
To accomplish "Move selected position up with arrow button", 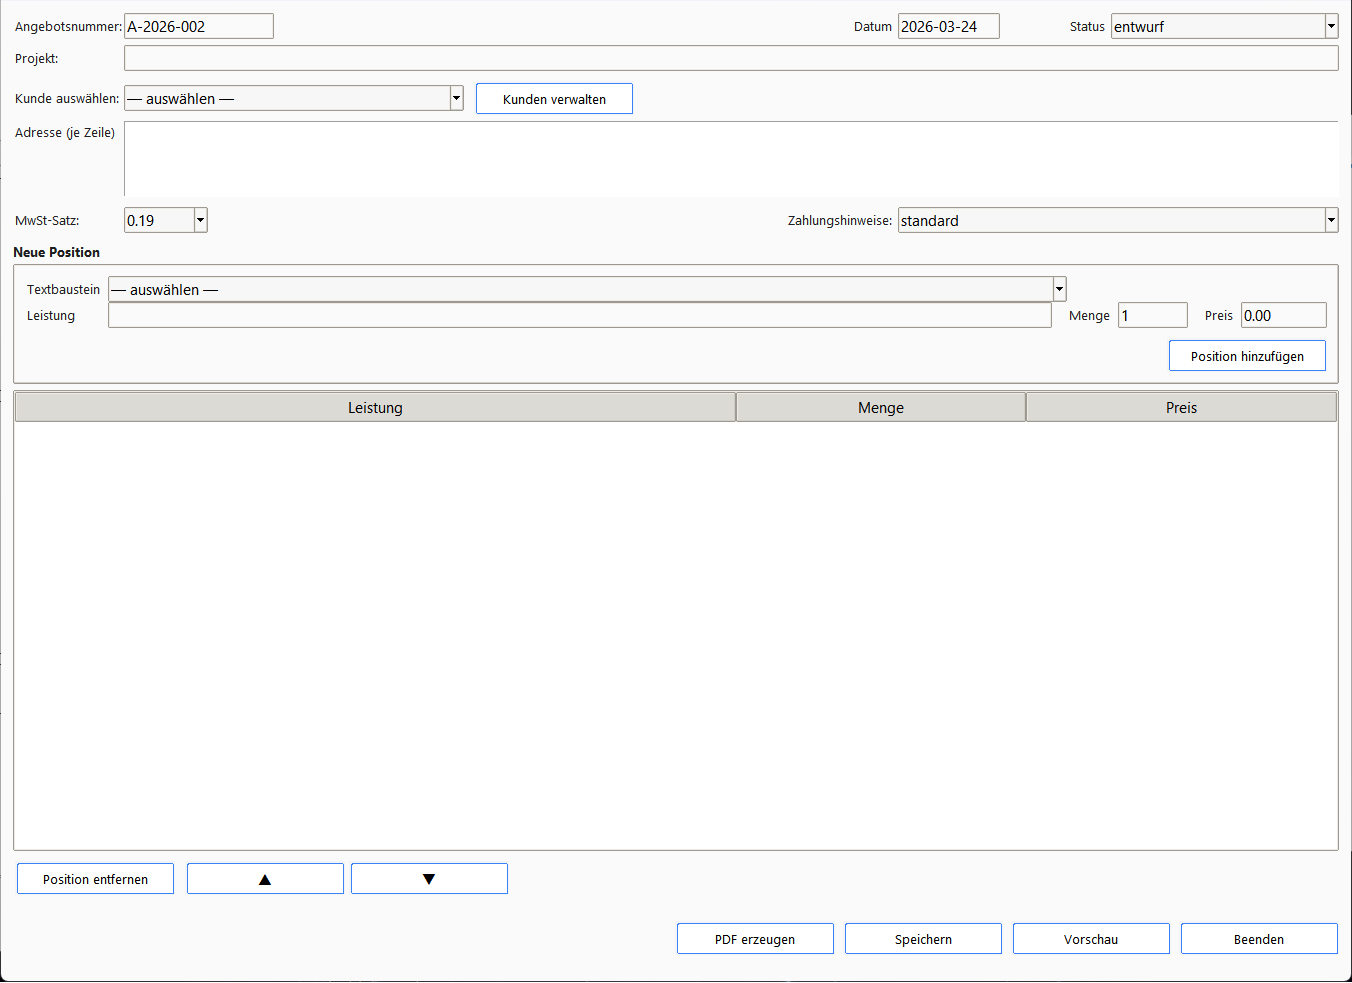I will point(265,879).
